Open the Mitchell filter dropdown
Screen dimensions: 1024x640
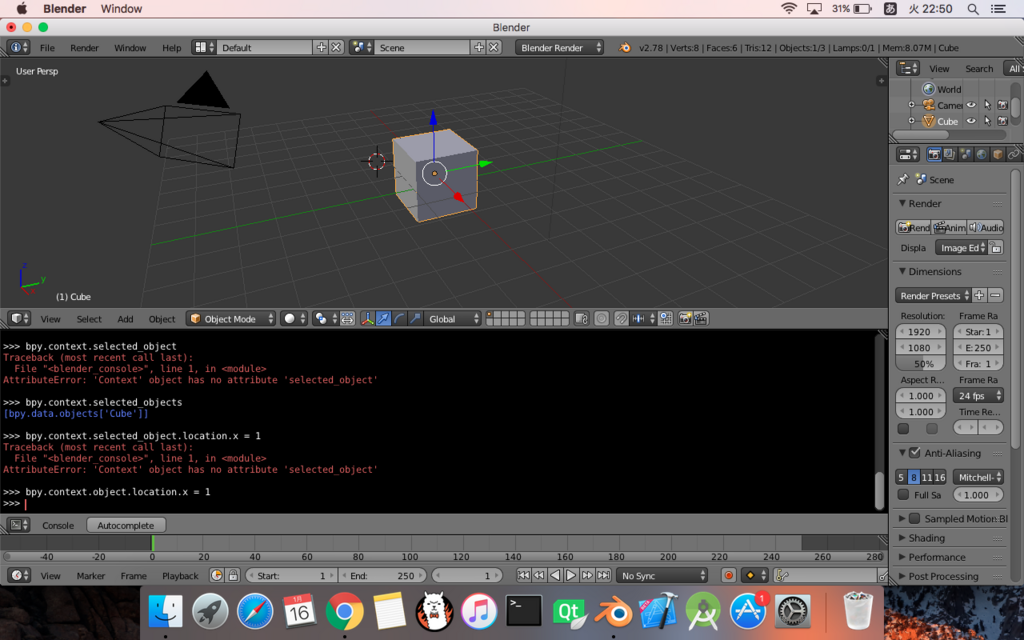[978, 477]
